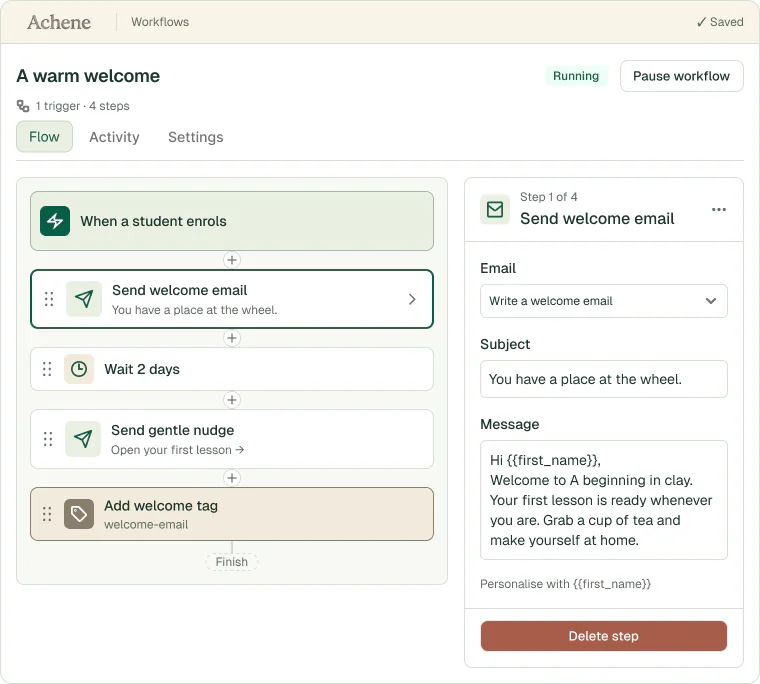Screen dimensions: 760x684
Task: Select the Send gentle nudge step
Action: [232, 439]
